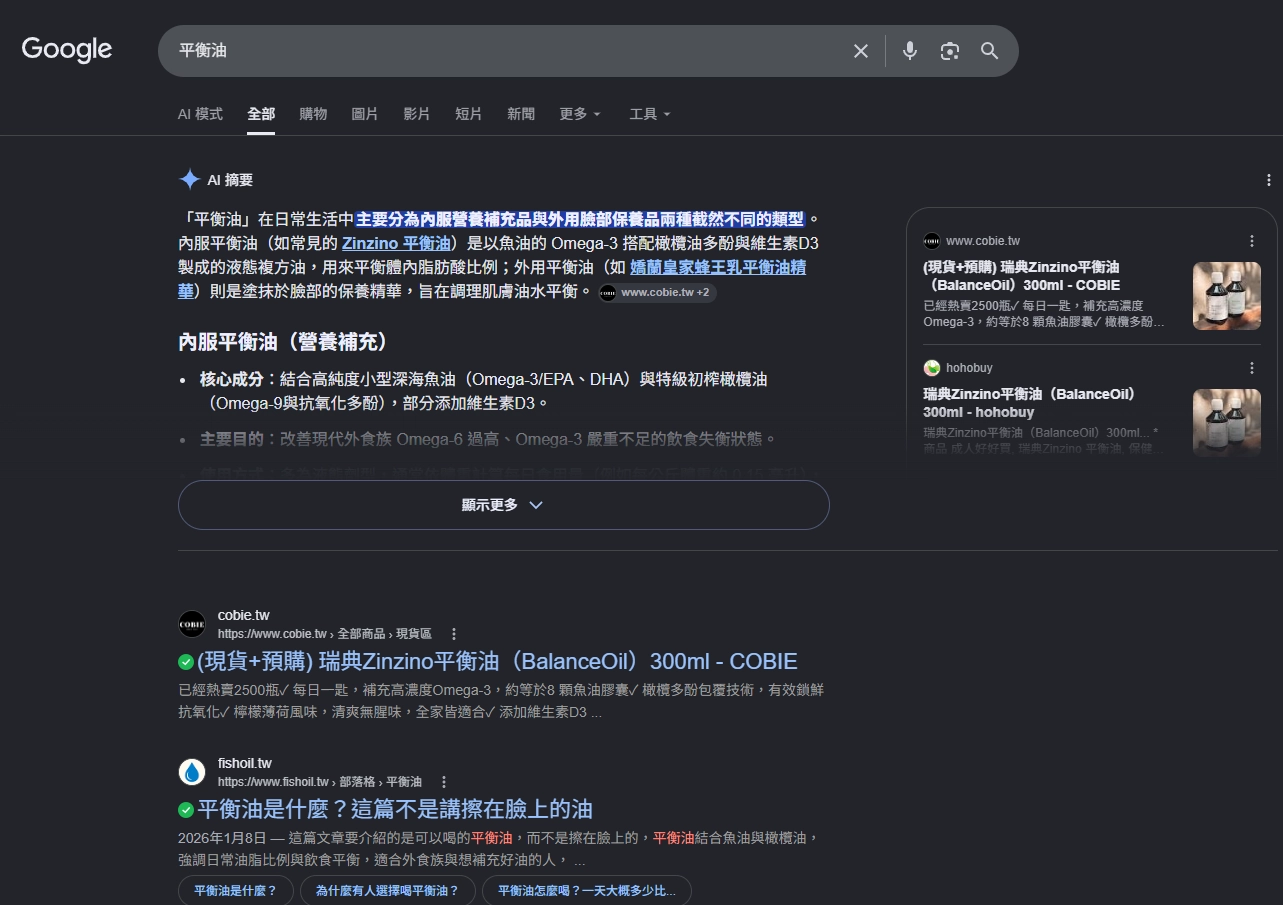1283x905 pixels.
Task: Click the 平衡油是什麼？ chip
Action: click(235, 891)
